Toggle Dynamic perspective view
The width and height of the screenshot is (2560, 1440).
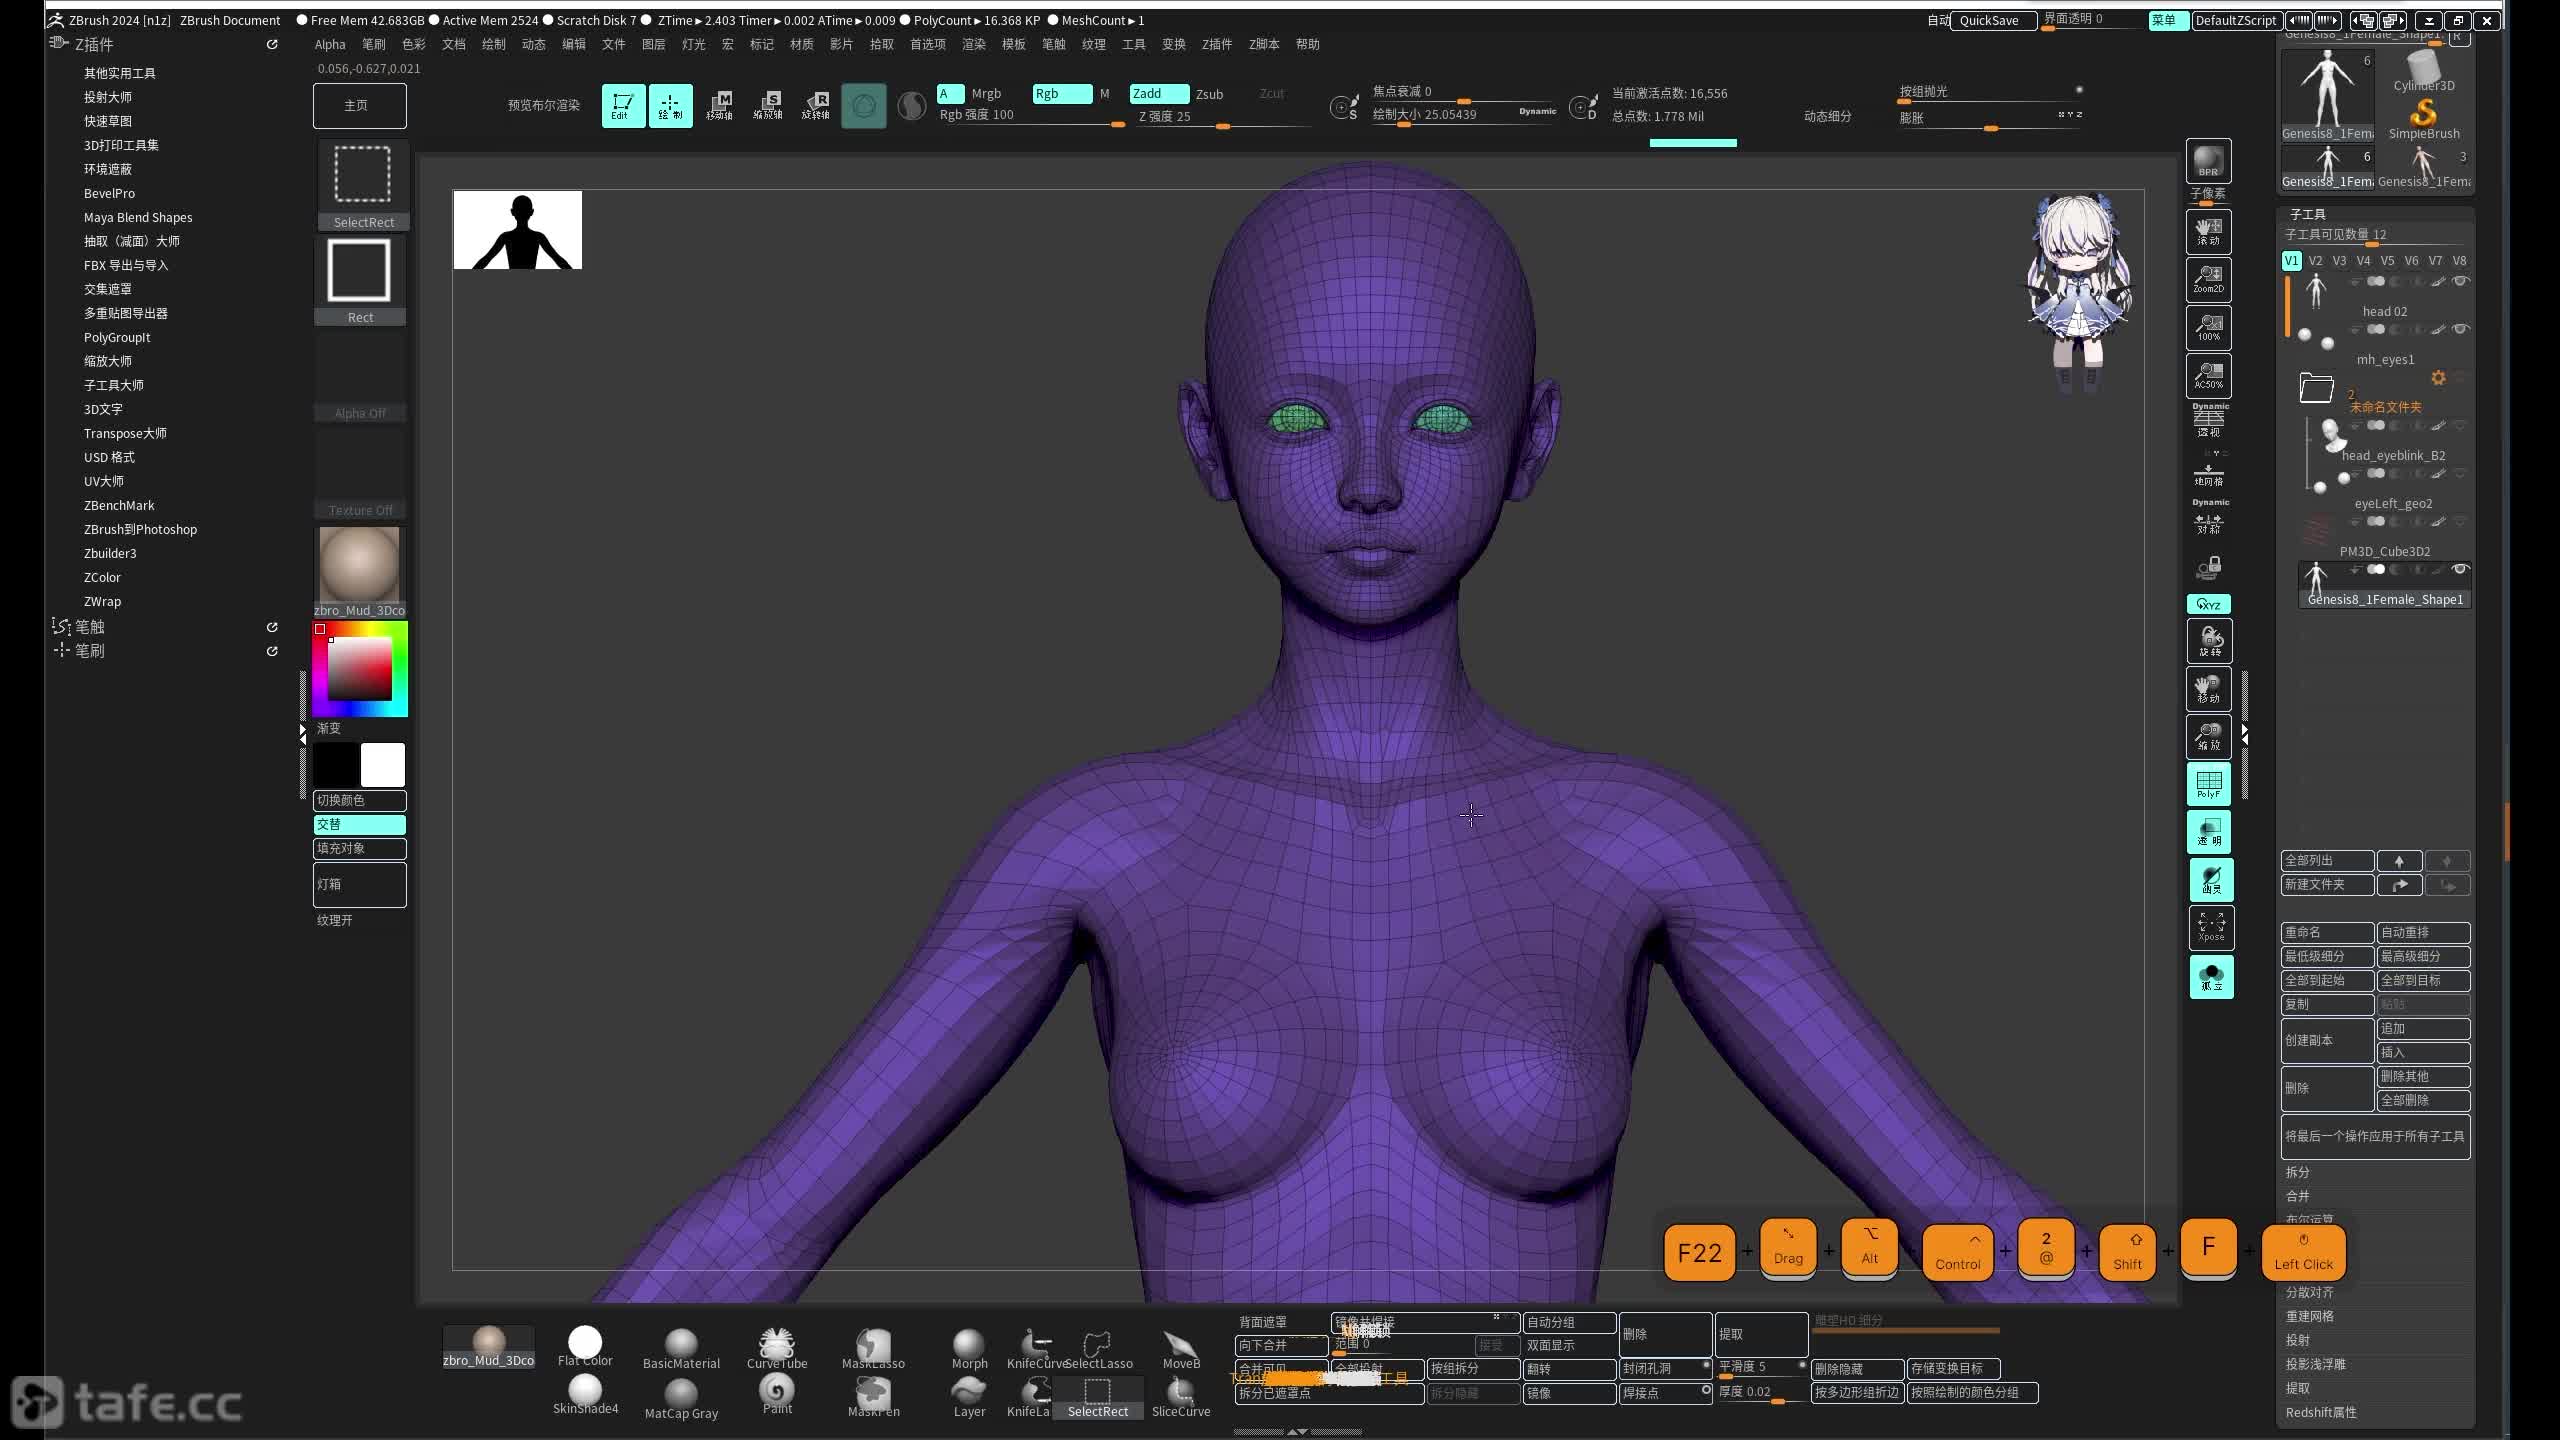[x=2209, y=420]
